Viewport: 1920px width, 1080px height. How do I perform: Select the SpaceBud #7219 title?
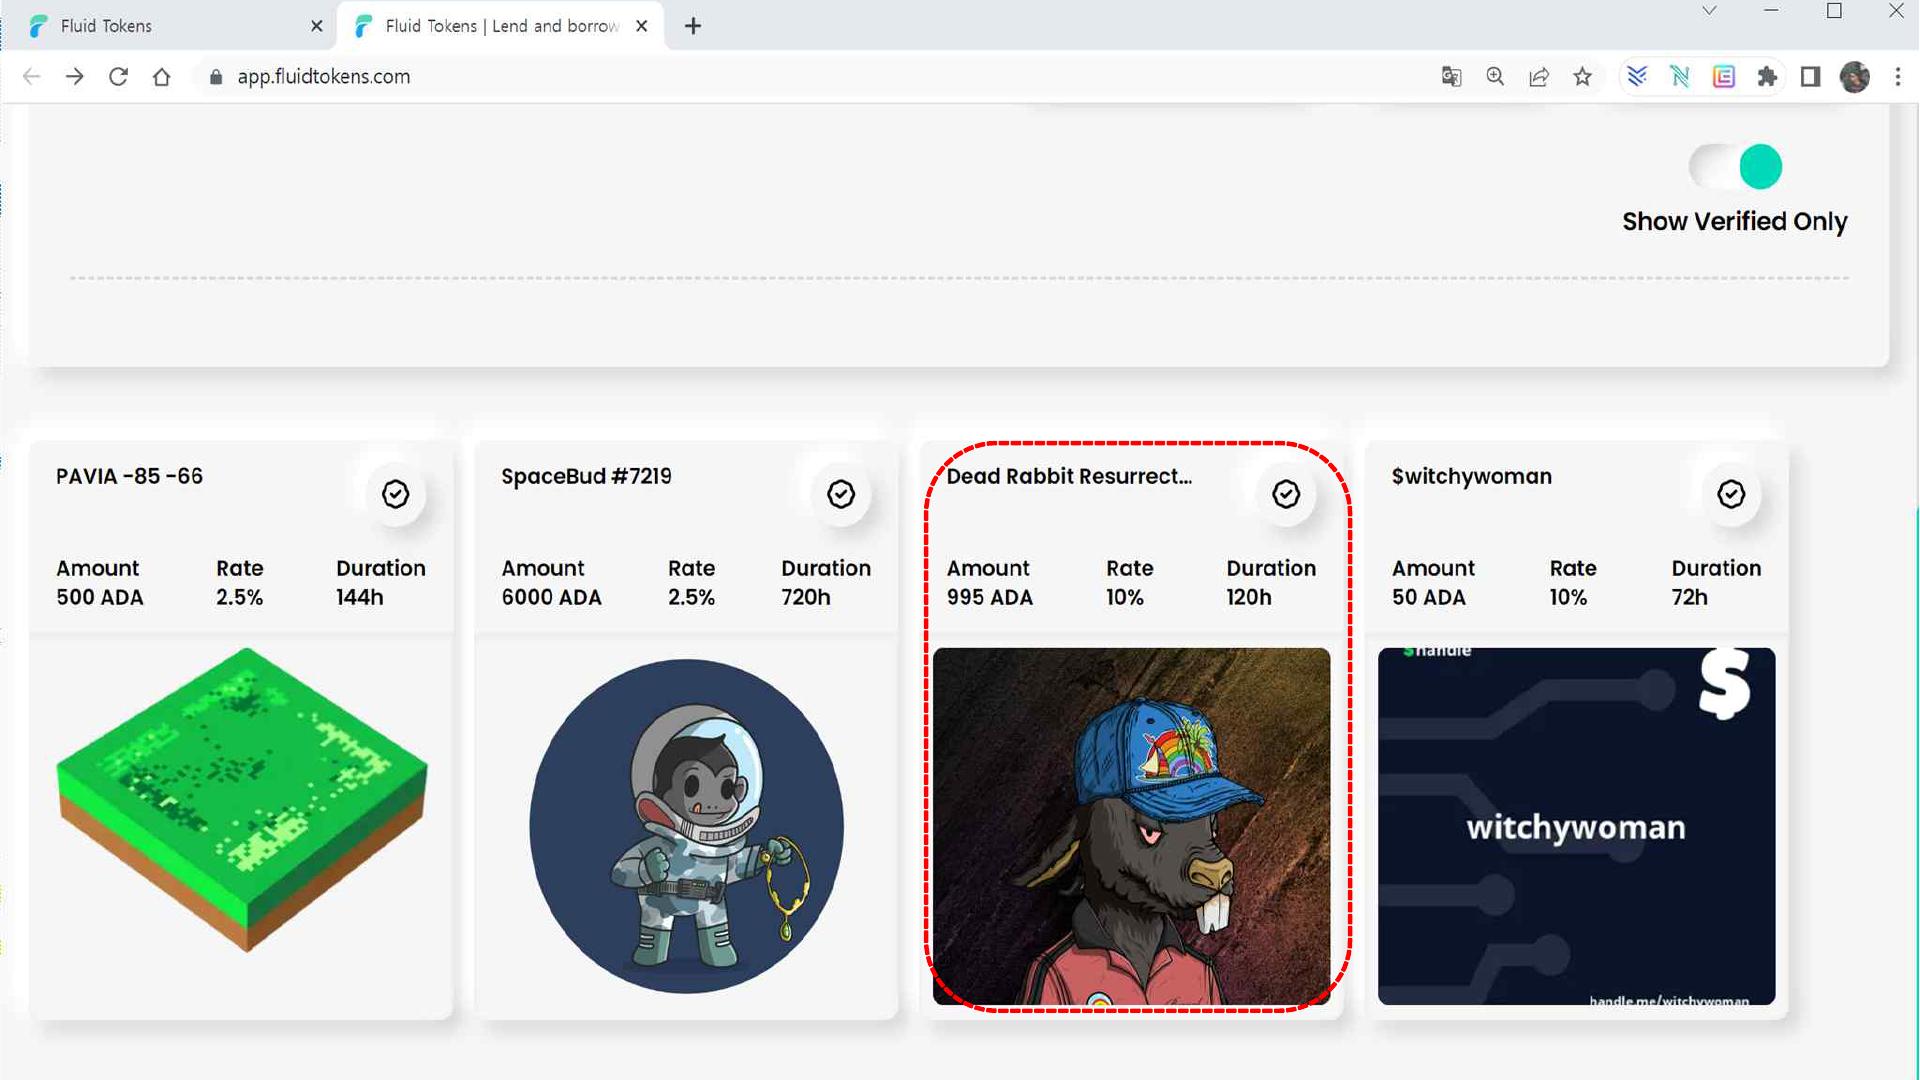[586, 476]
